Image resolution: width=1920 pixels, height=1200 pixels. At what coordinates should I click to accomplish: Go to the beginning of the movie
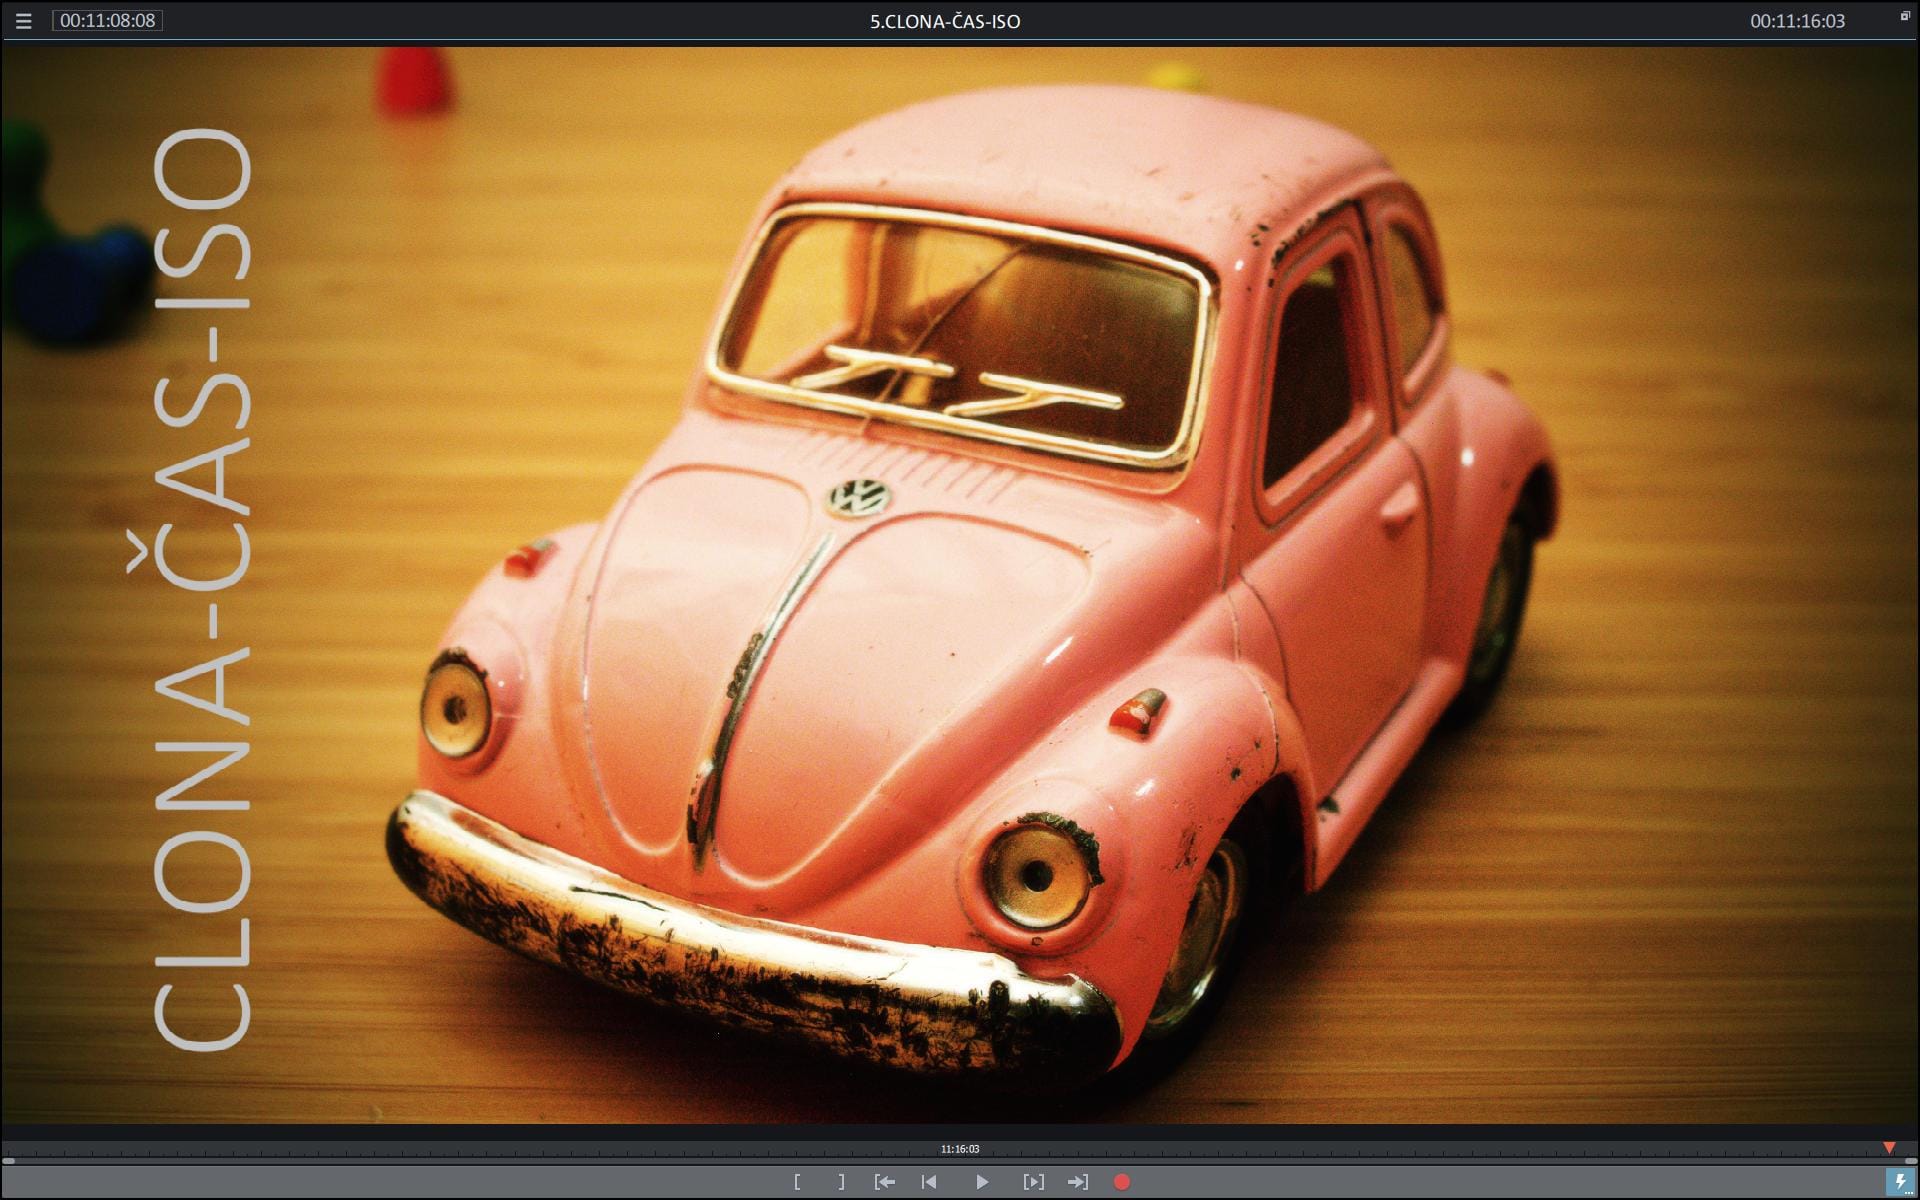tap(929, 1182)
